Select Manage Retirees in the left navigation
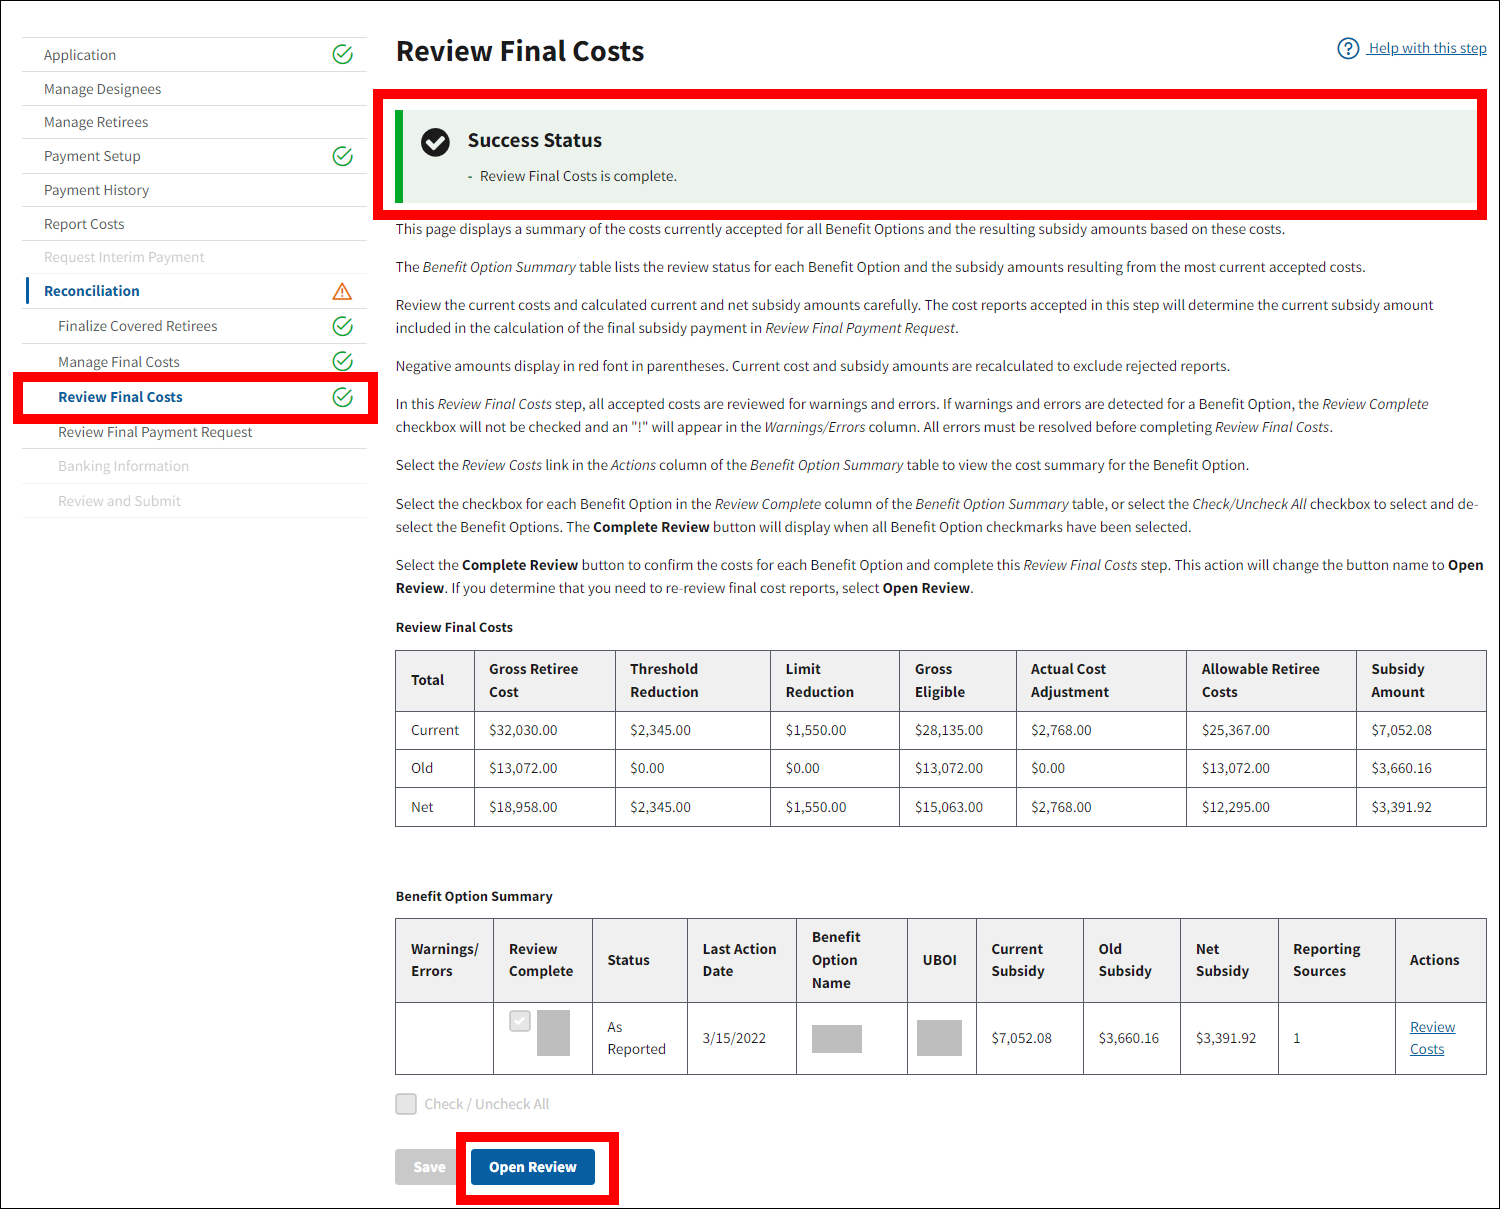The image size is (1500, 1209). click(x=96, y=122)
